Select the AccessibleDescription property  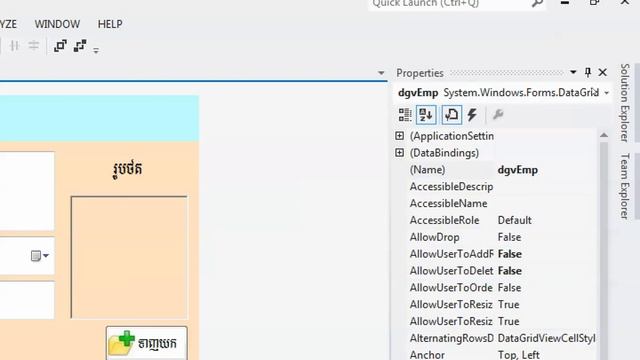click(451, 187)
